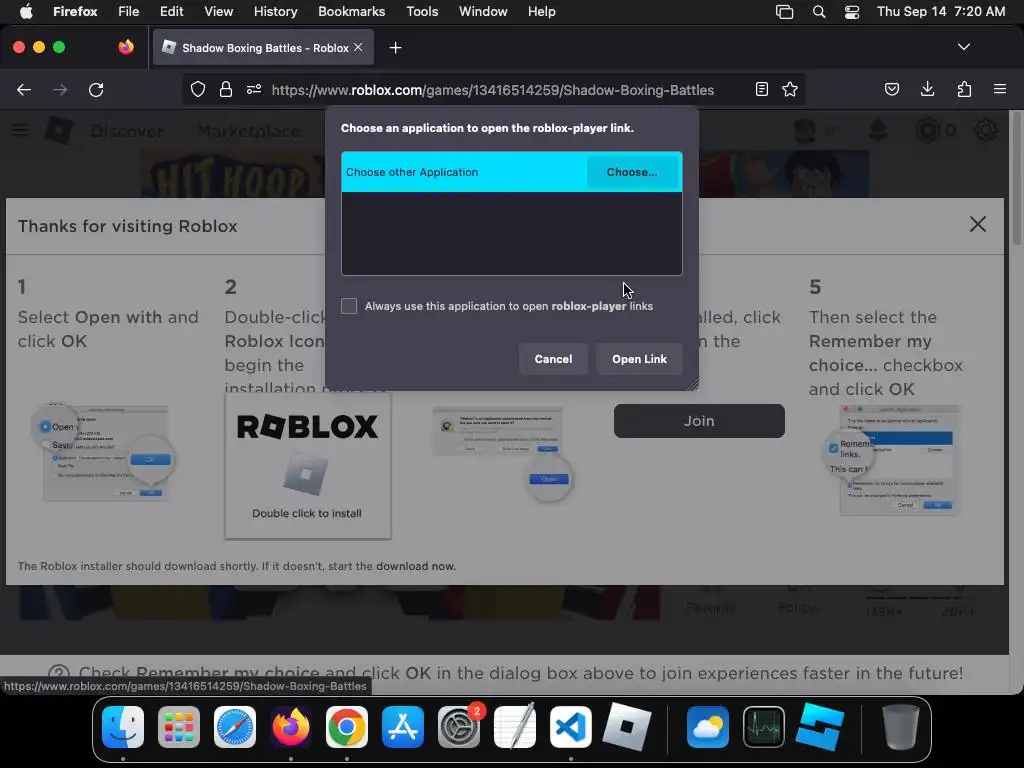Open the Bookmarks menu
1024x768 pixels.
pos(351,11)
